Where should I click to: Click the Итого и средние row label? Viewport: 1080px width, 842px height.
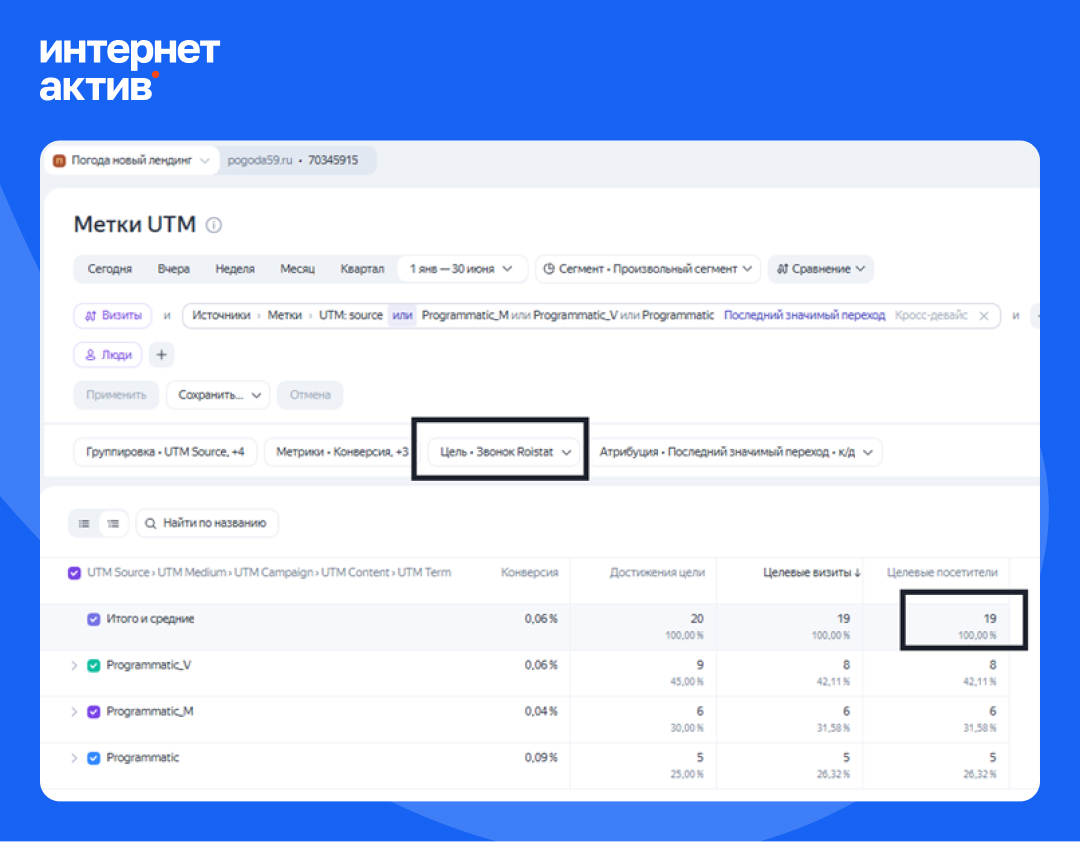click(150, 619)
